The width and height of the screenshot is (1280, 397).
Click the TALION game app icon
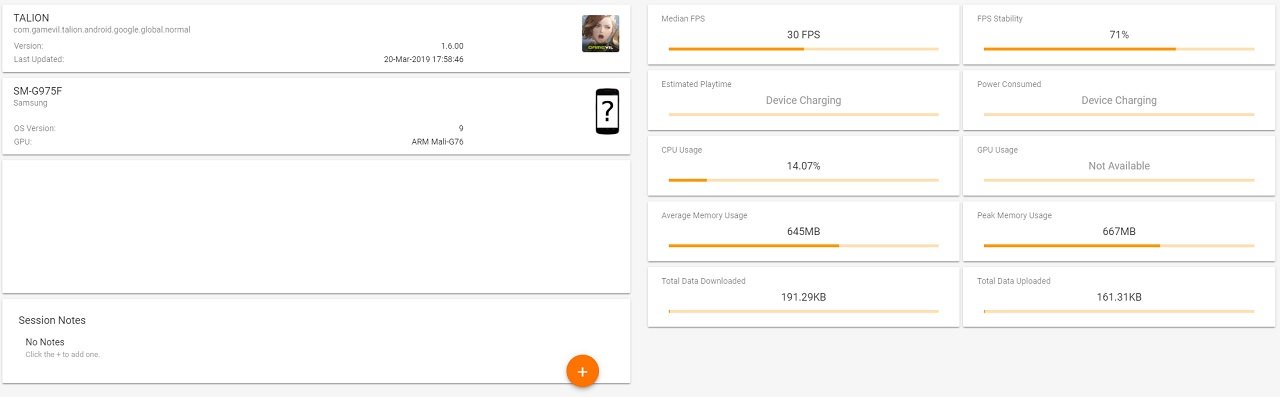coord(600,33)
